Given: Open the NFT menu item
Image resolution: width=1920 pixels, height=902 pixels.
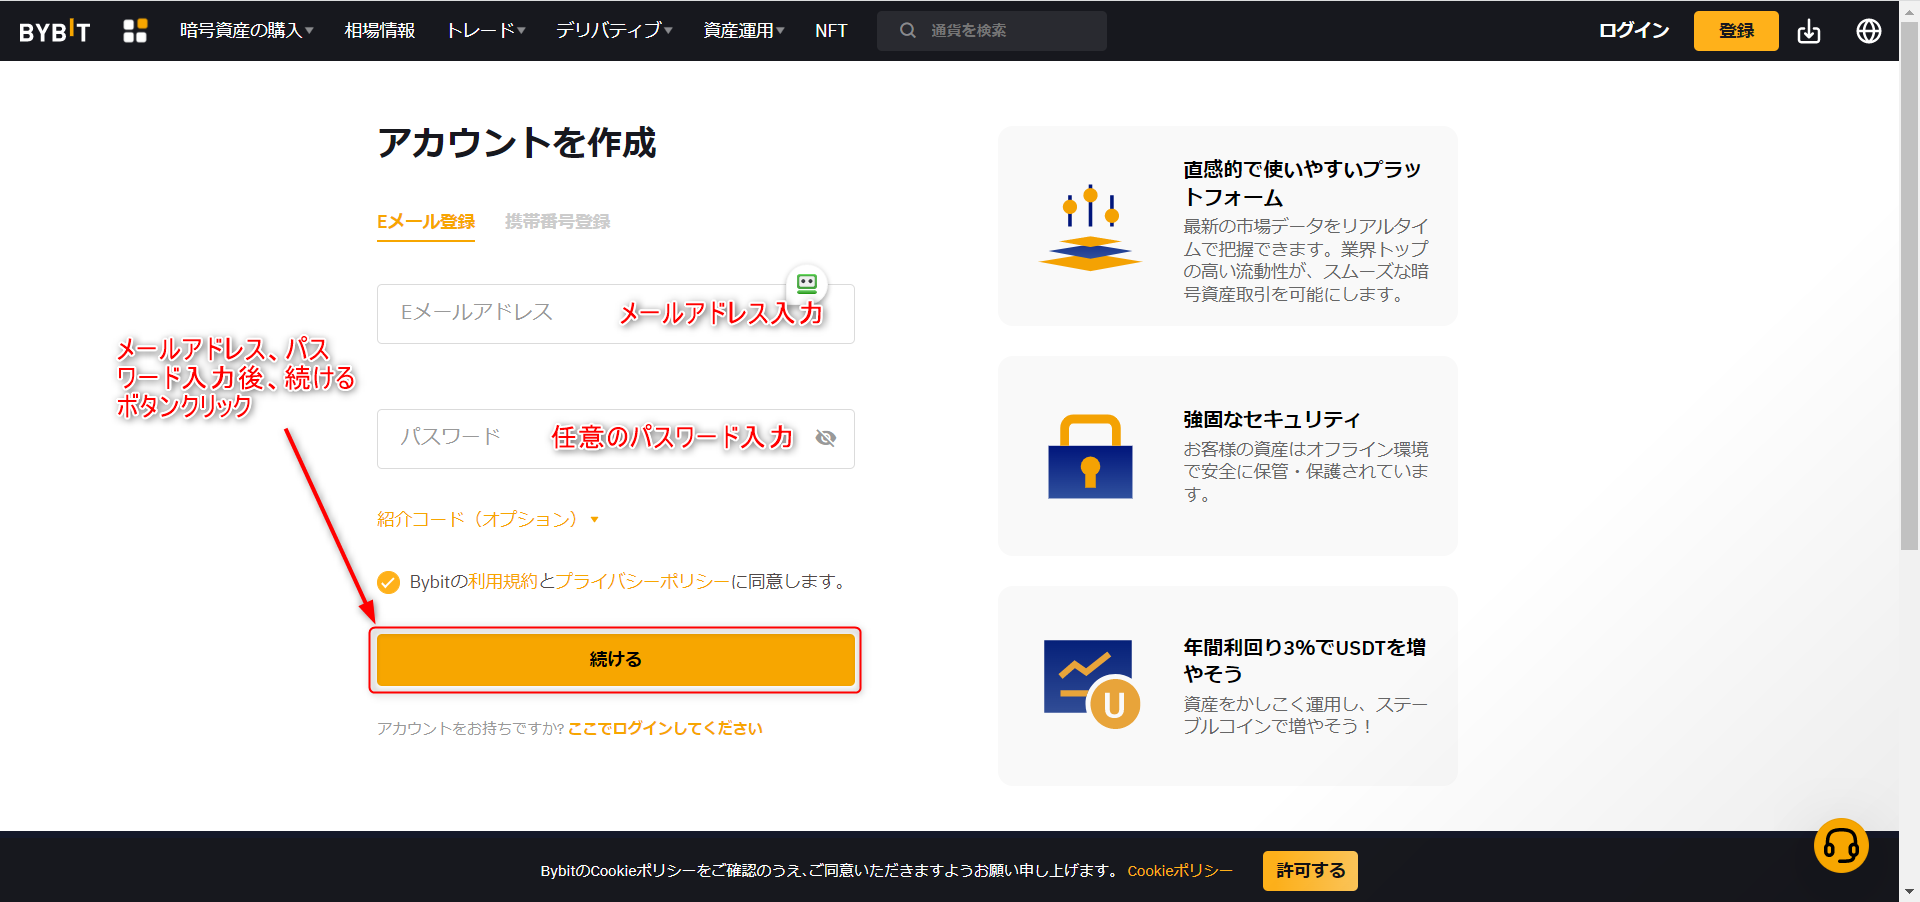Looking at the screenshot, I should (830, 31).
